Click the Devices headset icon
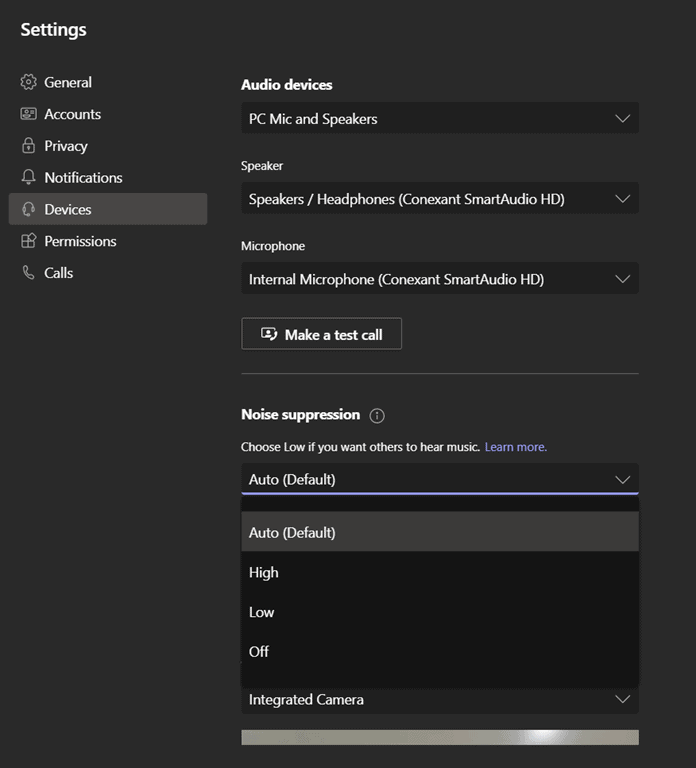696x768 pixels. [28, 209]
